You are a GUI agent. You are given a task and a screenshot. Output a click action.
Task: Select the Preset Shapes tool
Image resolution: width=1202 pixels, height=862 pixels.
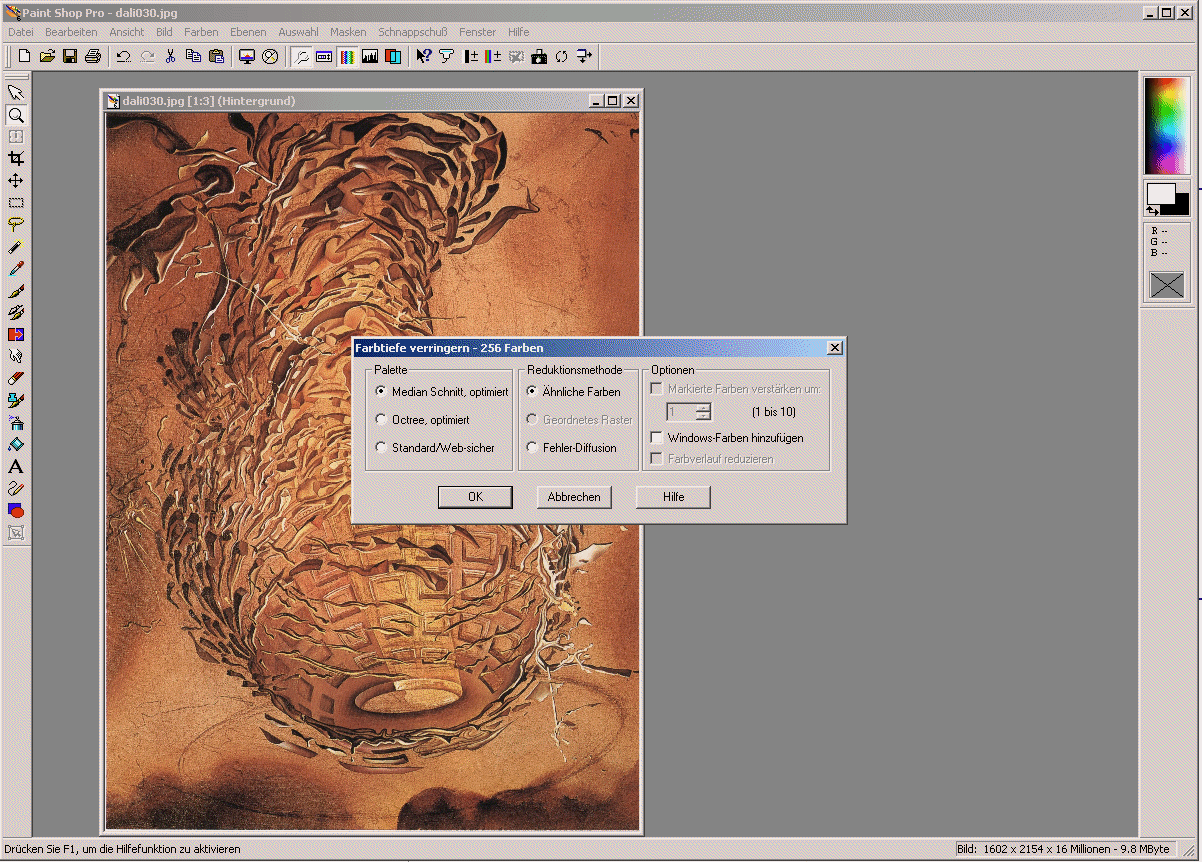(x=16, y=510)
